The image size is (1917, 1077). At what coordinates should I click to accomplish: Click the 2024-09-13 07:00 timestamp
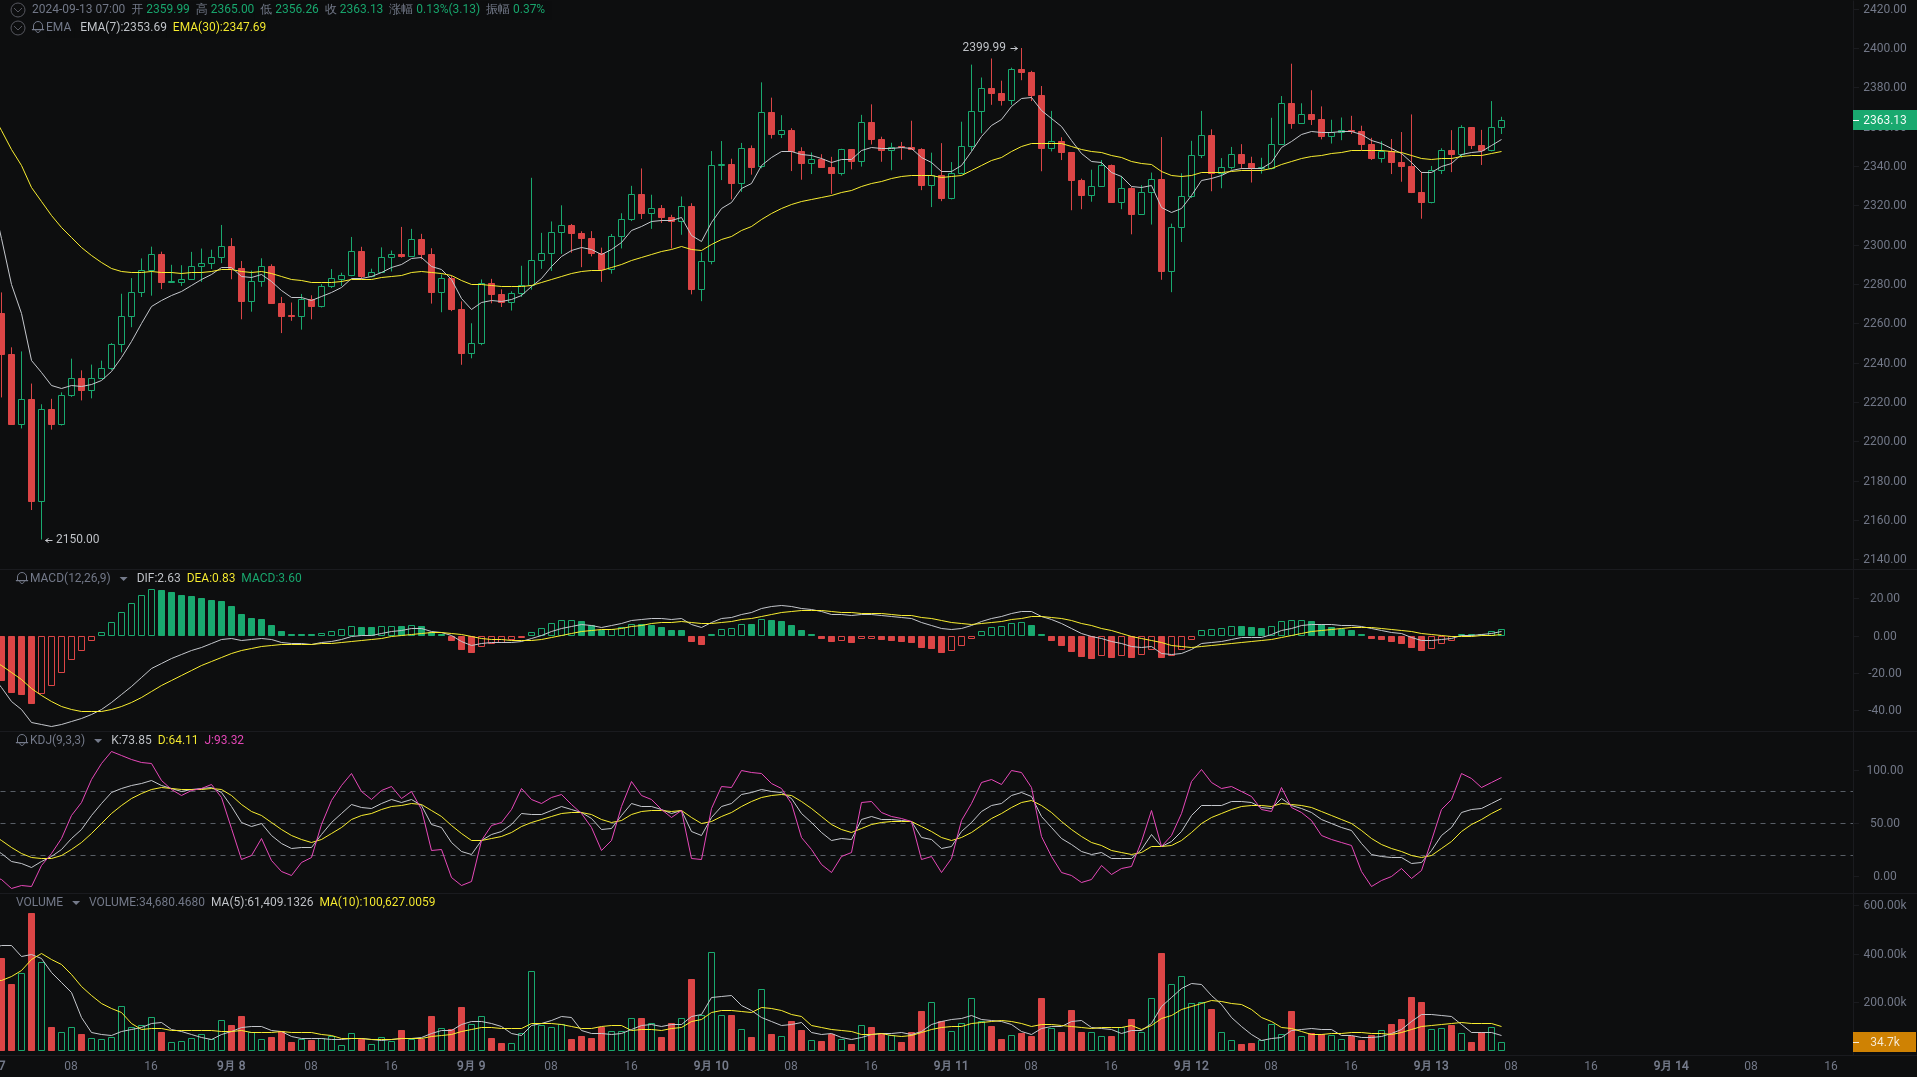78,9
